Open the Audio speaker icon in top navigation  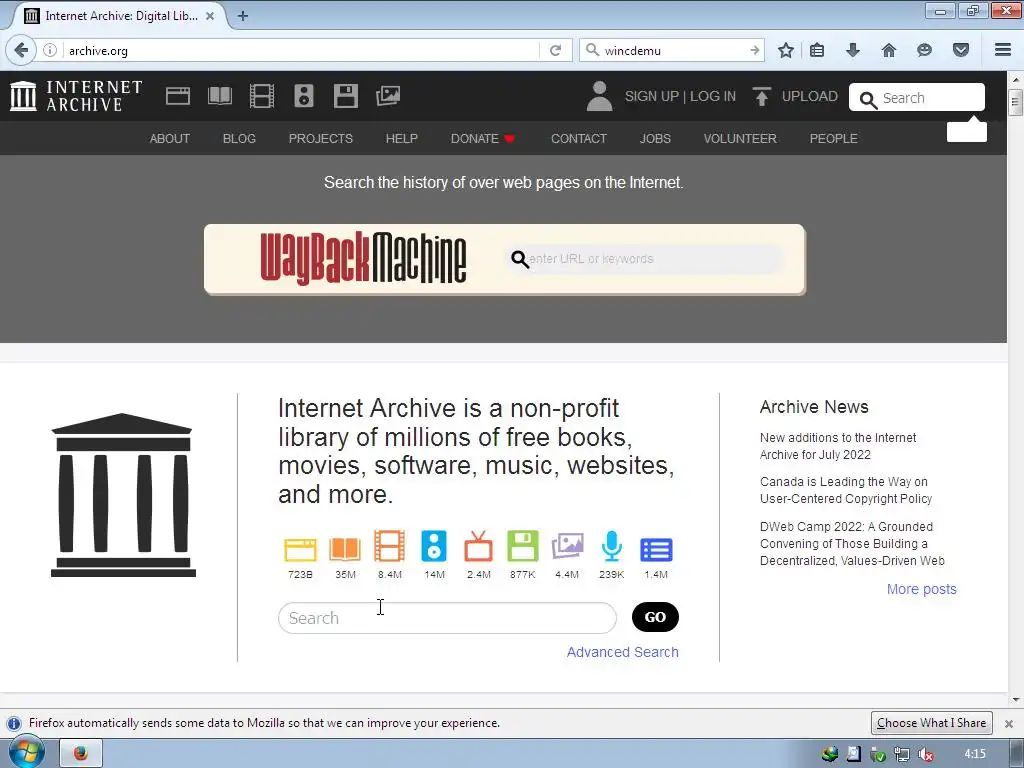coord(304,96)
